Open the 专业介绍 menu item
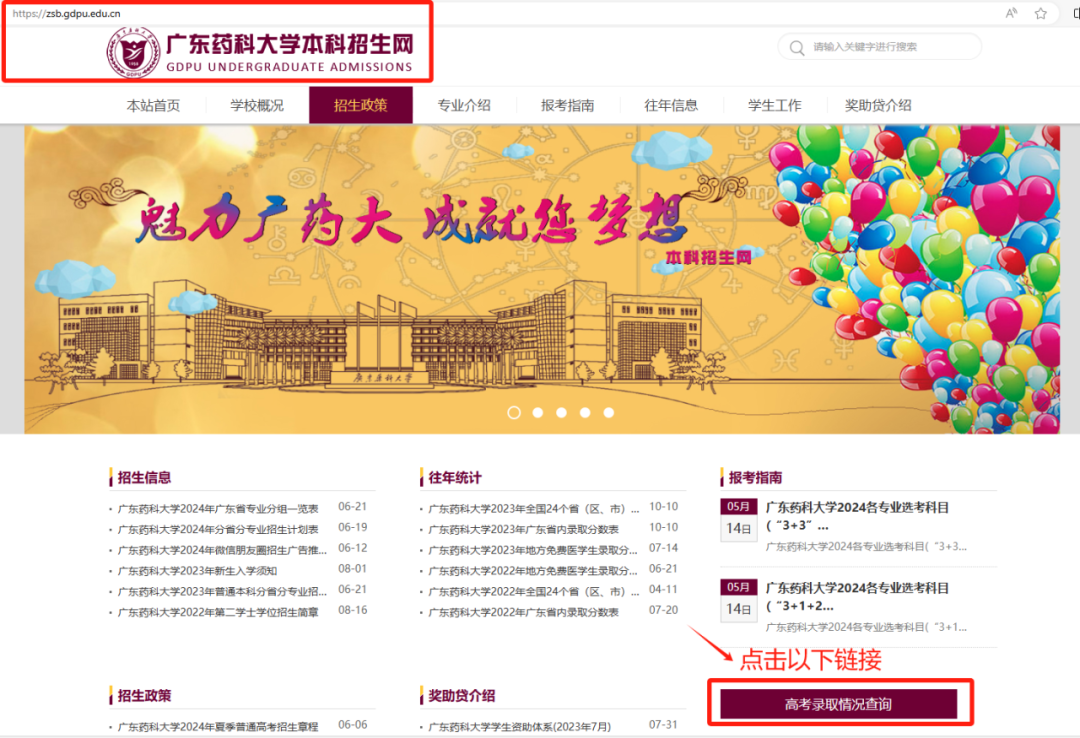Screen dimensions: 1080x738 (464, 105)
